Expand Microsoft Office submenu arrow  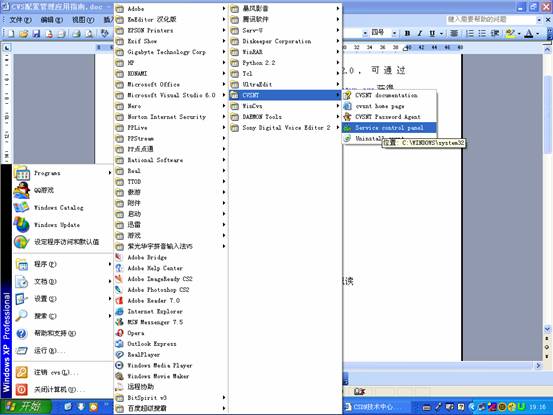224,84
